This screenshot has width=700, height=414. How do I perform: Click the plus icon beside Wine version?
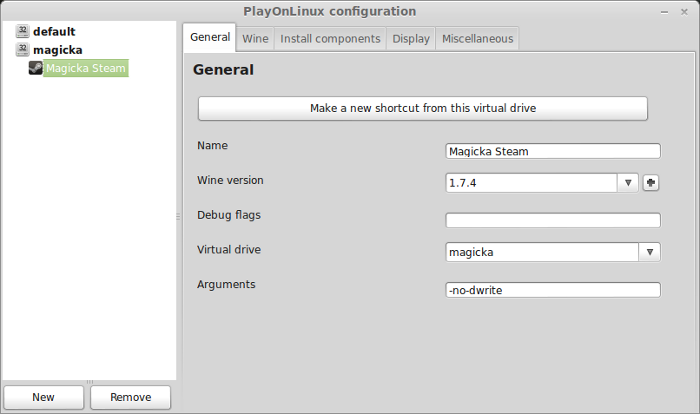coord(651,183)
